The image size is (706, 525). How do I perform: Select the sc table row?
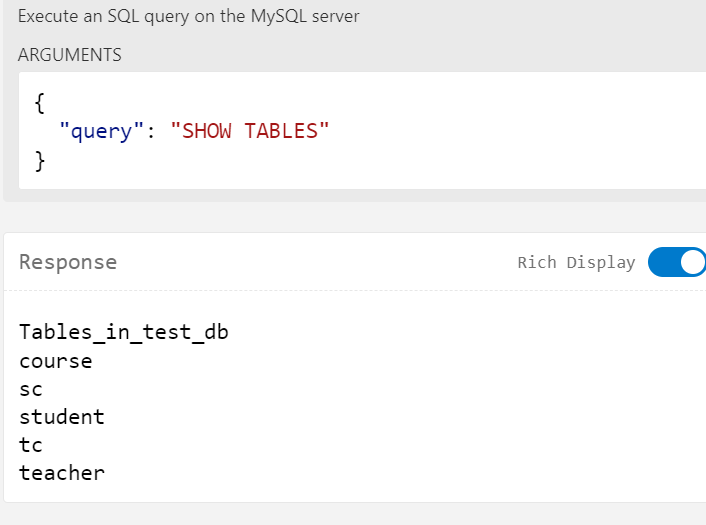pos(31,390)
